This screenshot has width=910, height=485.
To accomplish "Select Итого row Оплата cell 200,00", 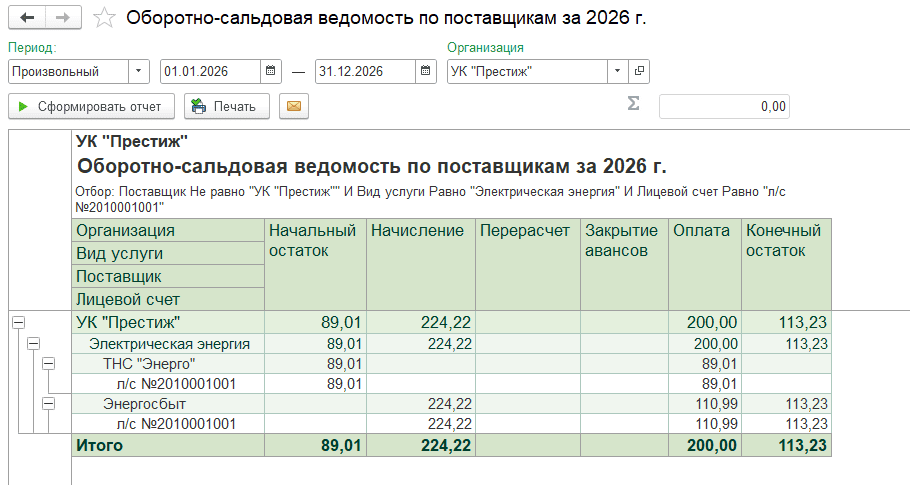I will pos(704,446).
